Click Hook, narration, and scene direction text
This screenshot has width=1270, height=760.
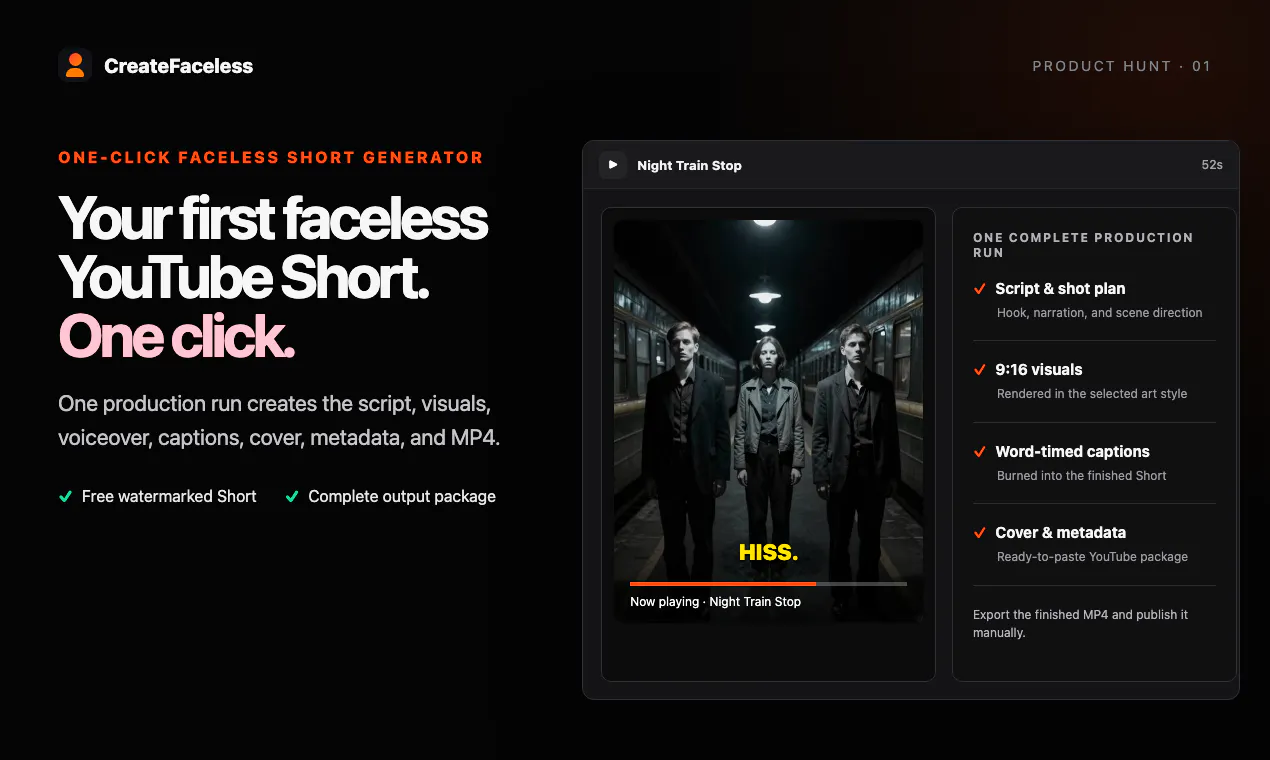tap(1099, 313)
